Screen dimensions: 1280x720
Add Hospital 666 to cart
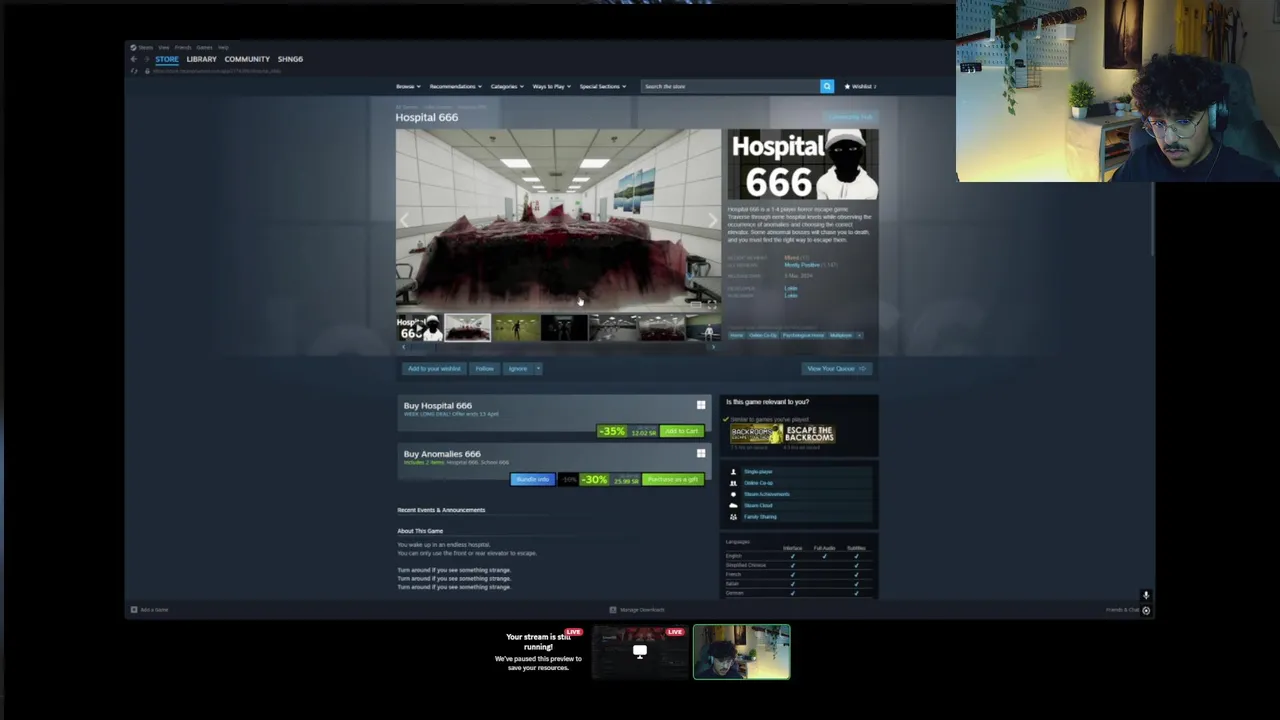682,431
